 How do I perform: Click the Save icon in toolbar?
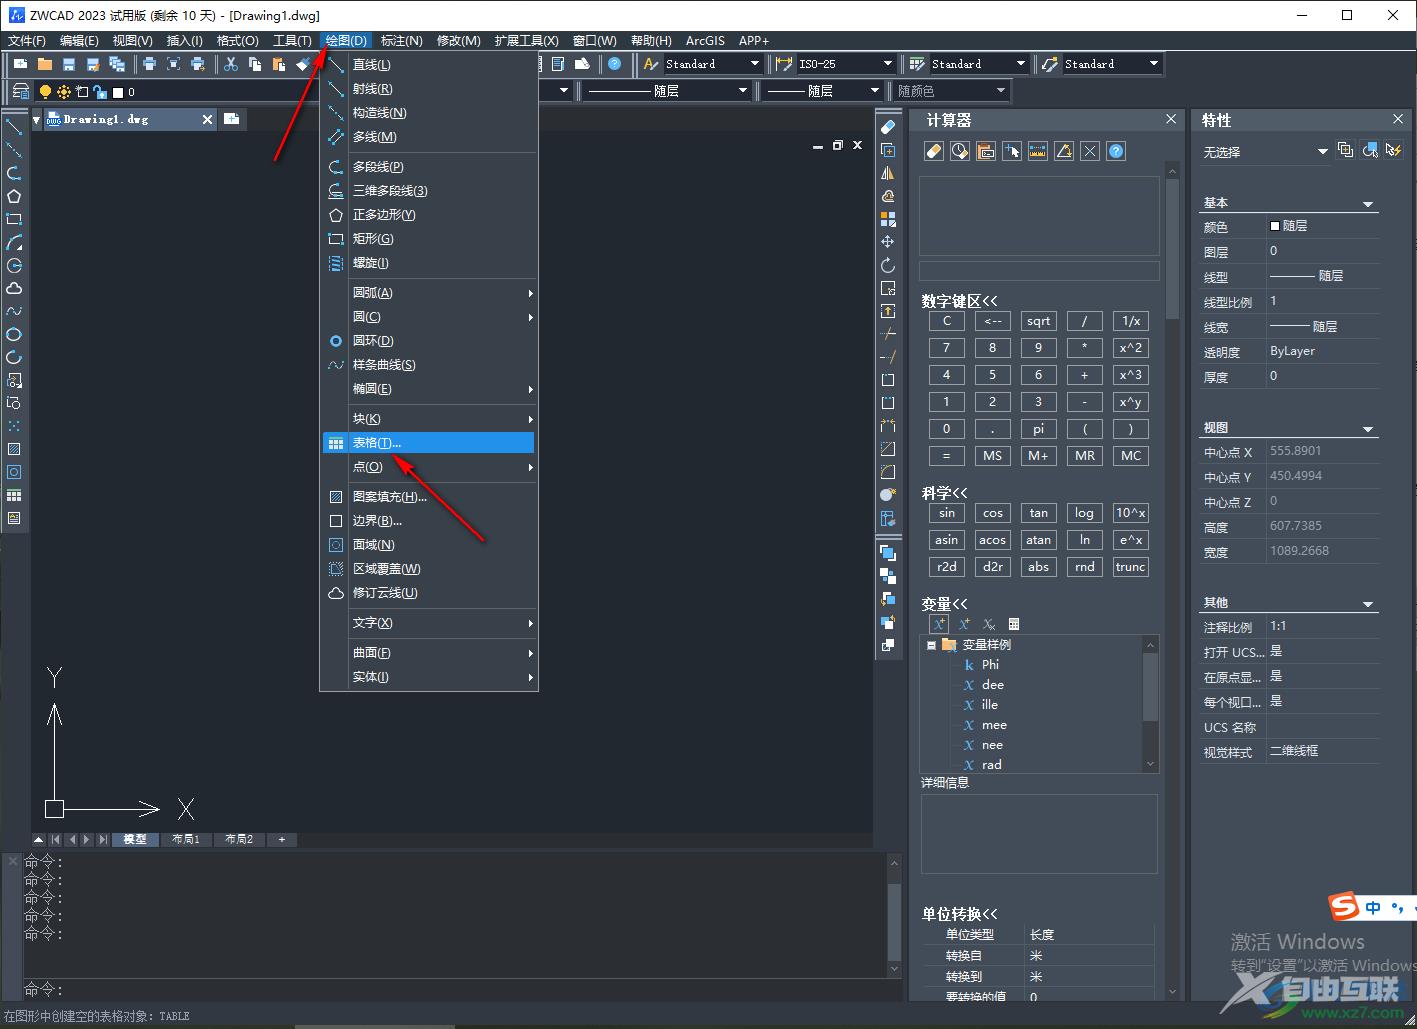point(68,64)
